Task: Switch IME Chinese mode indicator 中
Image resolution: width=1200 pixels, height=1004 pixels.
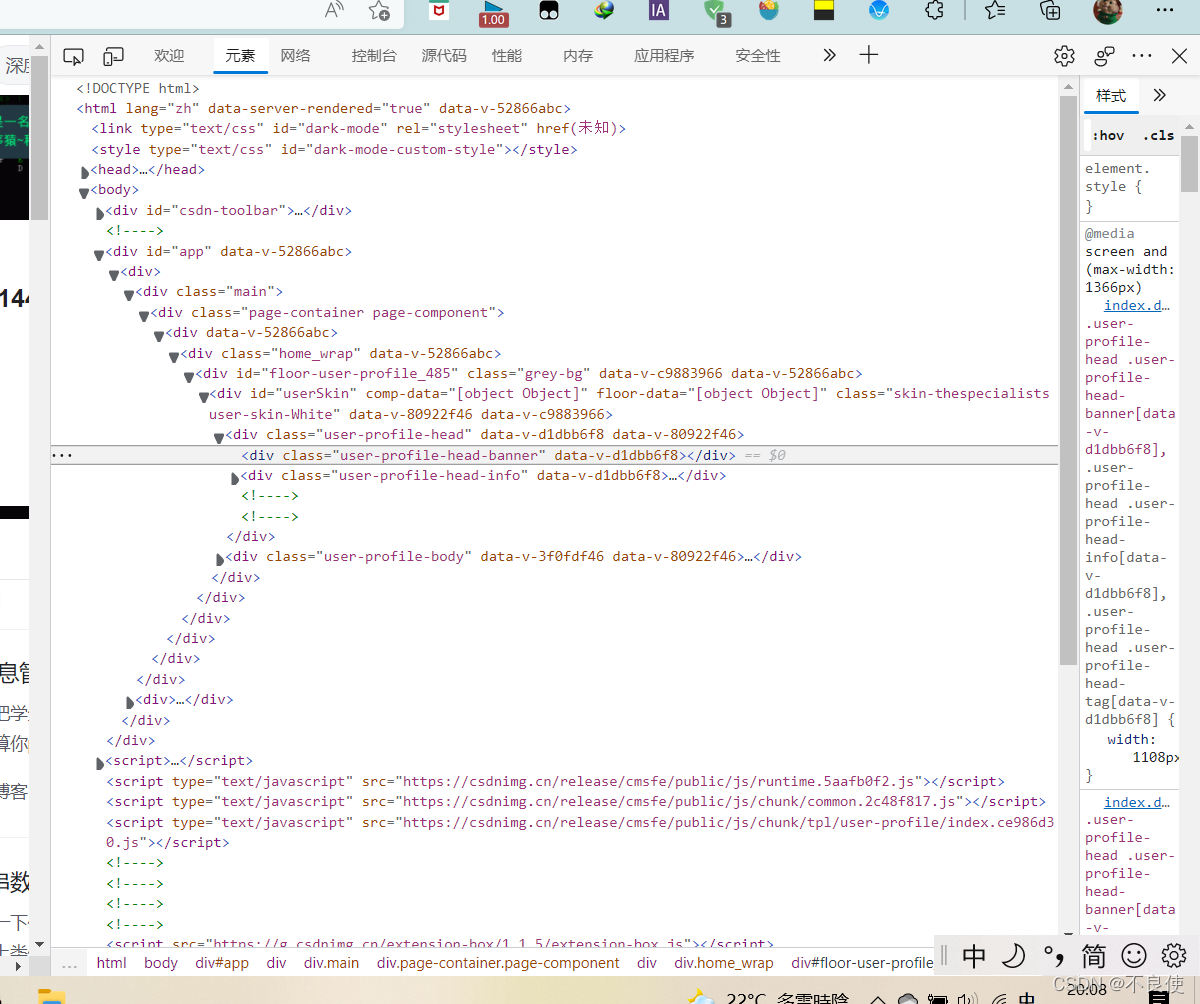Action: 974,957
